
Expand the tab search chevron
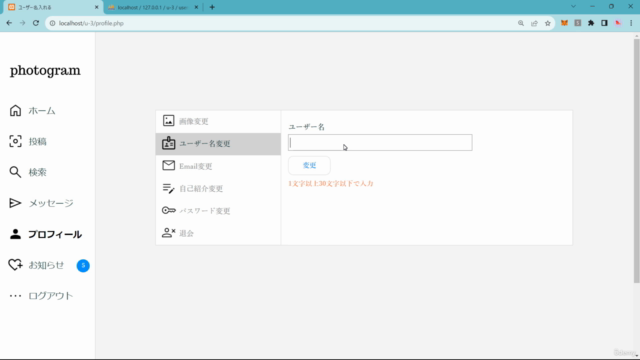click(x=573, y=7)
